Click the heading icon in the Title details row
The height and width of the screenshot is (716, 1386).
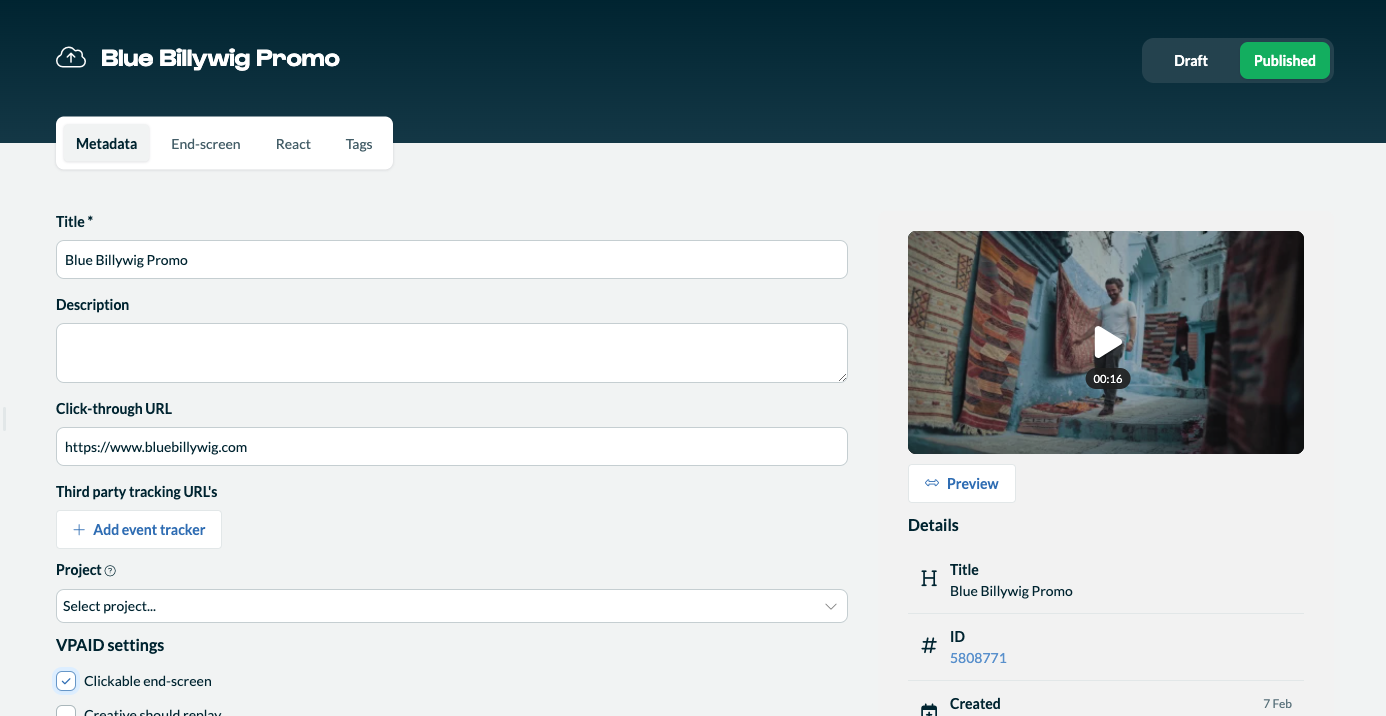point(929,579)
